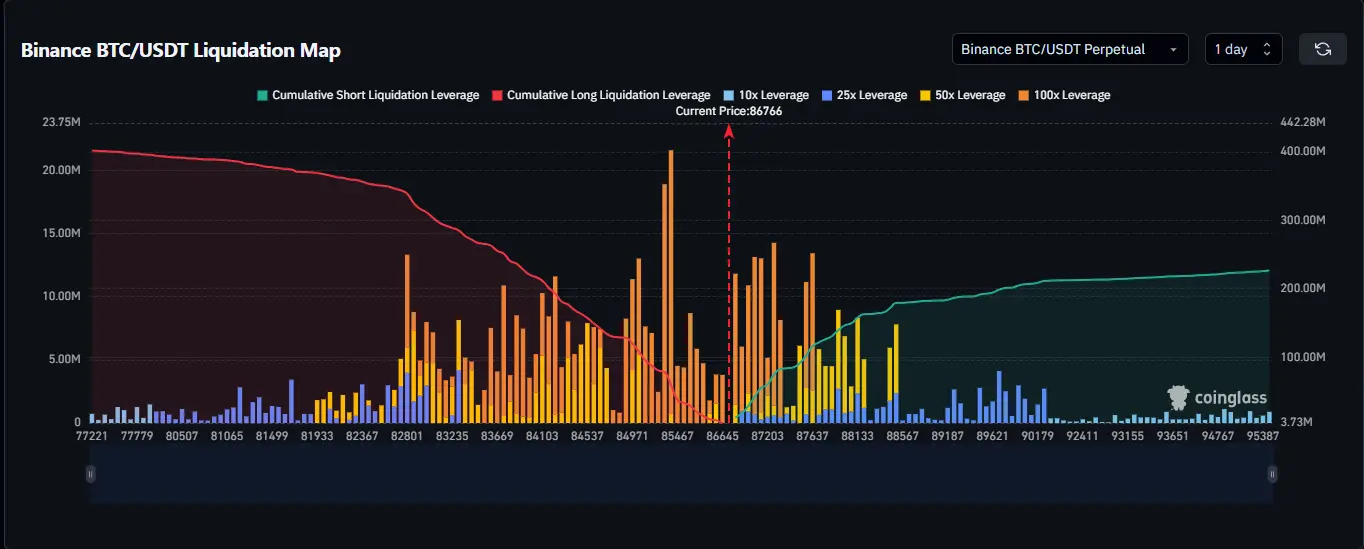Click the coinglass watermark logo
Viewport: 1364px width, 549px height.
(x=1217, y=398)
